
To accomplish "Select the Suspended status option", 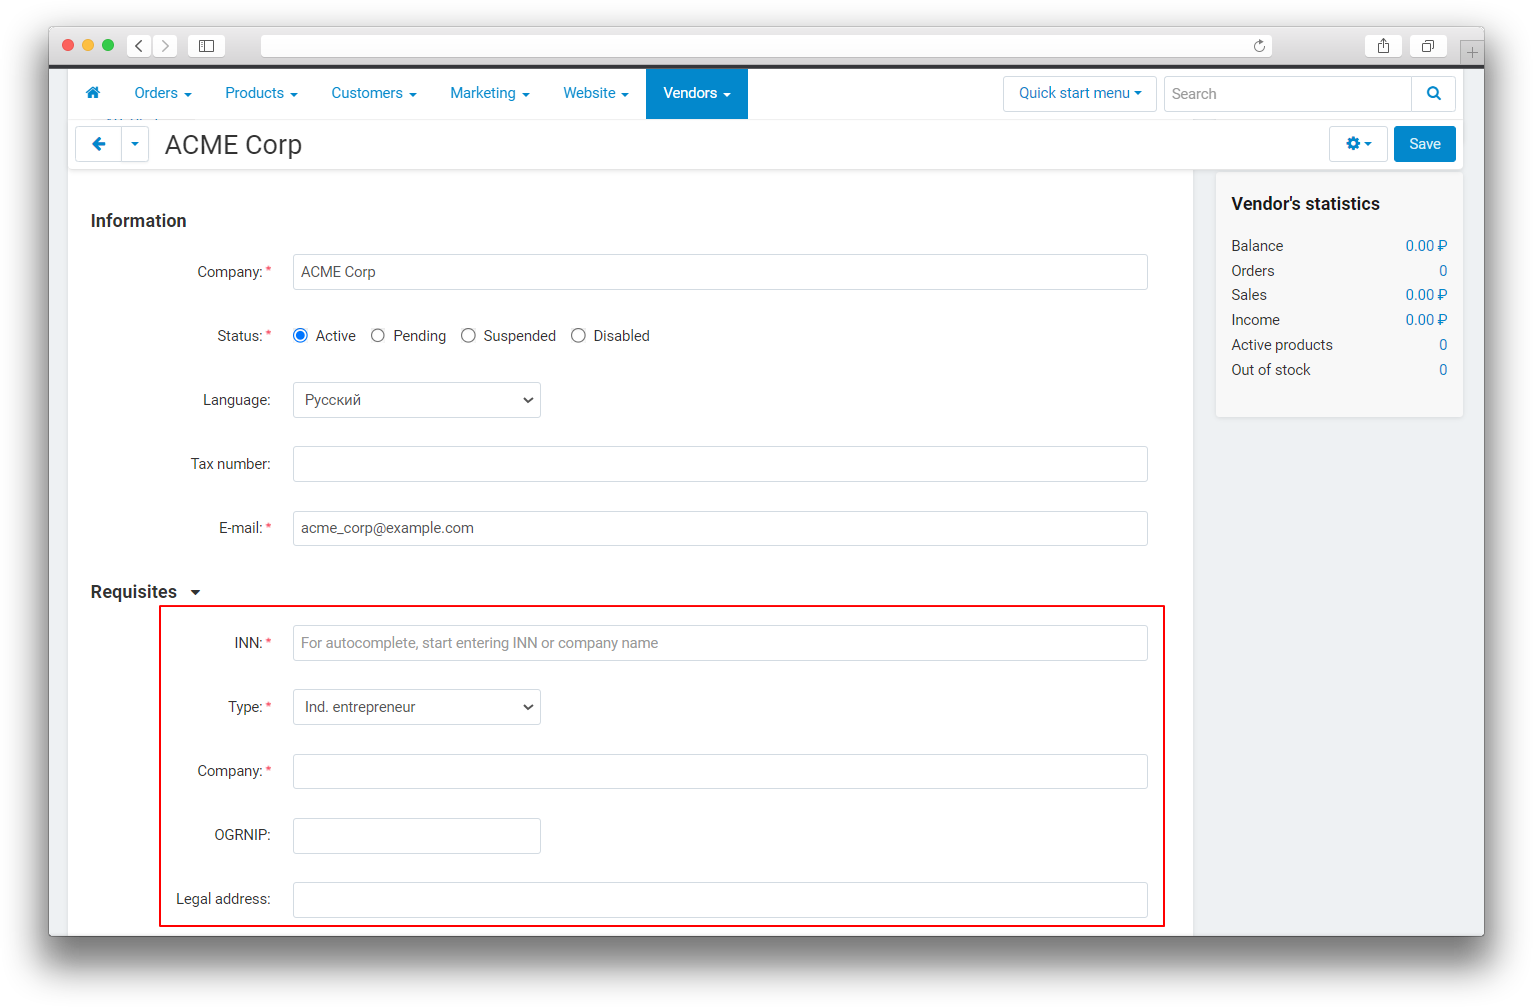I will [468, 336].
